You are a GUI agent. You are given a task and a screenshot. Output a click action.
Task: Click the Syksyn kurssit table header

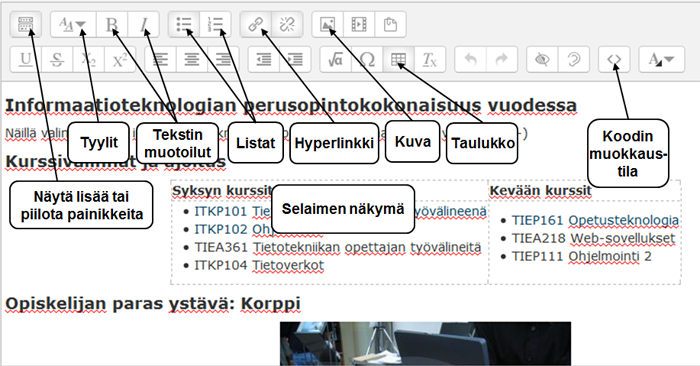pos(222,191)
